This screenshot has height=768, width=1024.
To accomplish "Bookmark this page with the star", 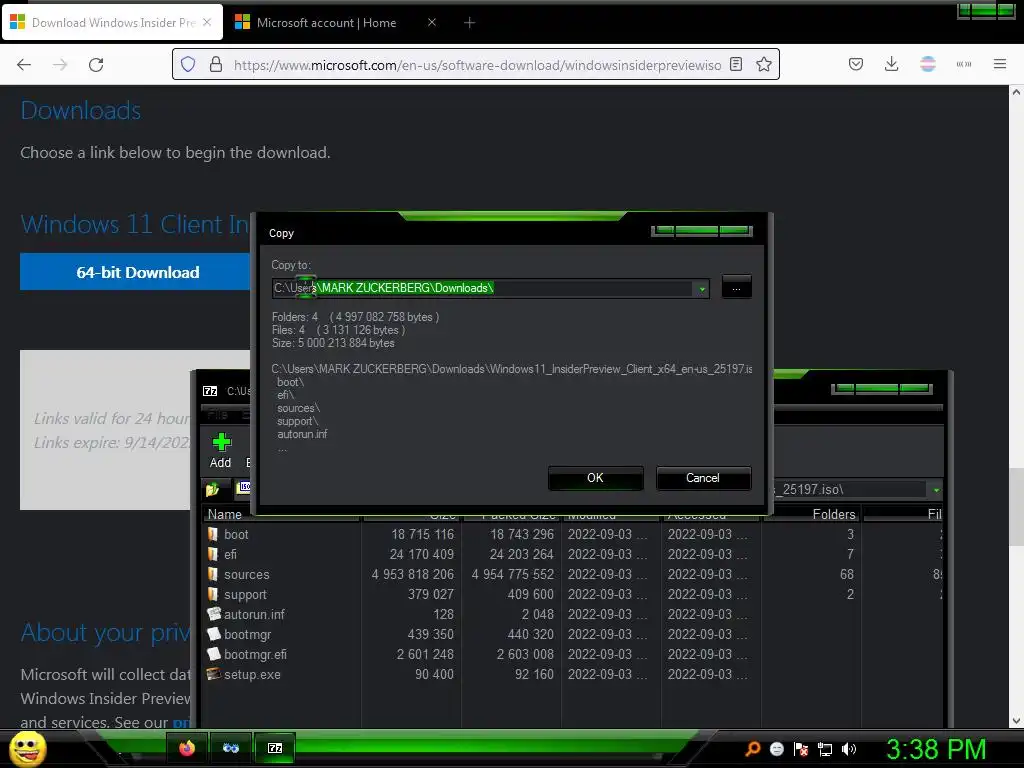I will pos(763,64).
